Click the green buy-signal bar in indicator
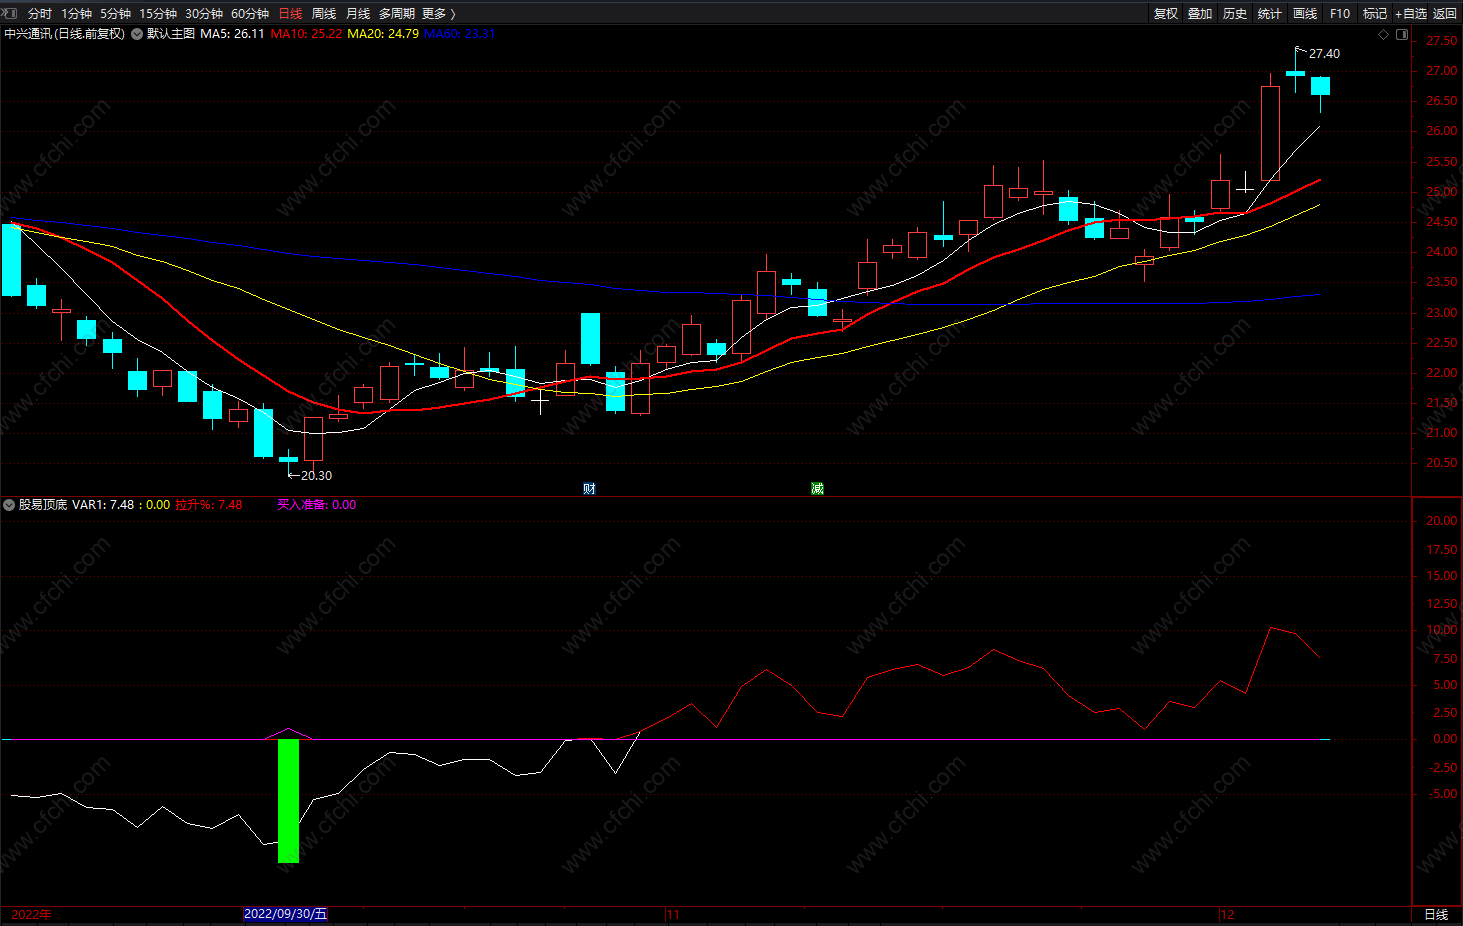This screenshot has height=926, width=1463. (288, 800)
